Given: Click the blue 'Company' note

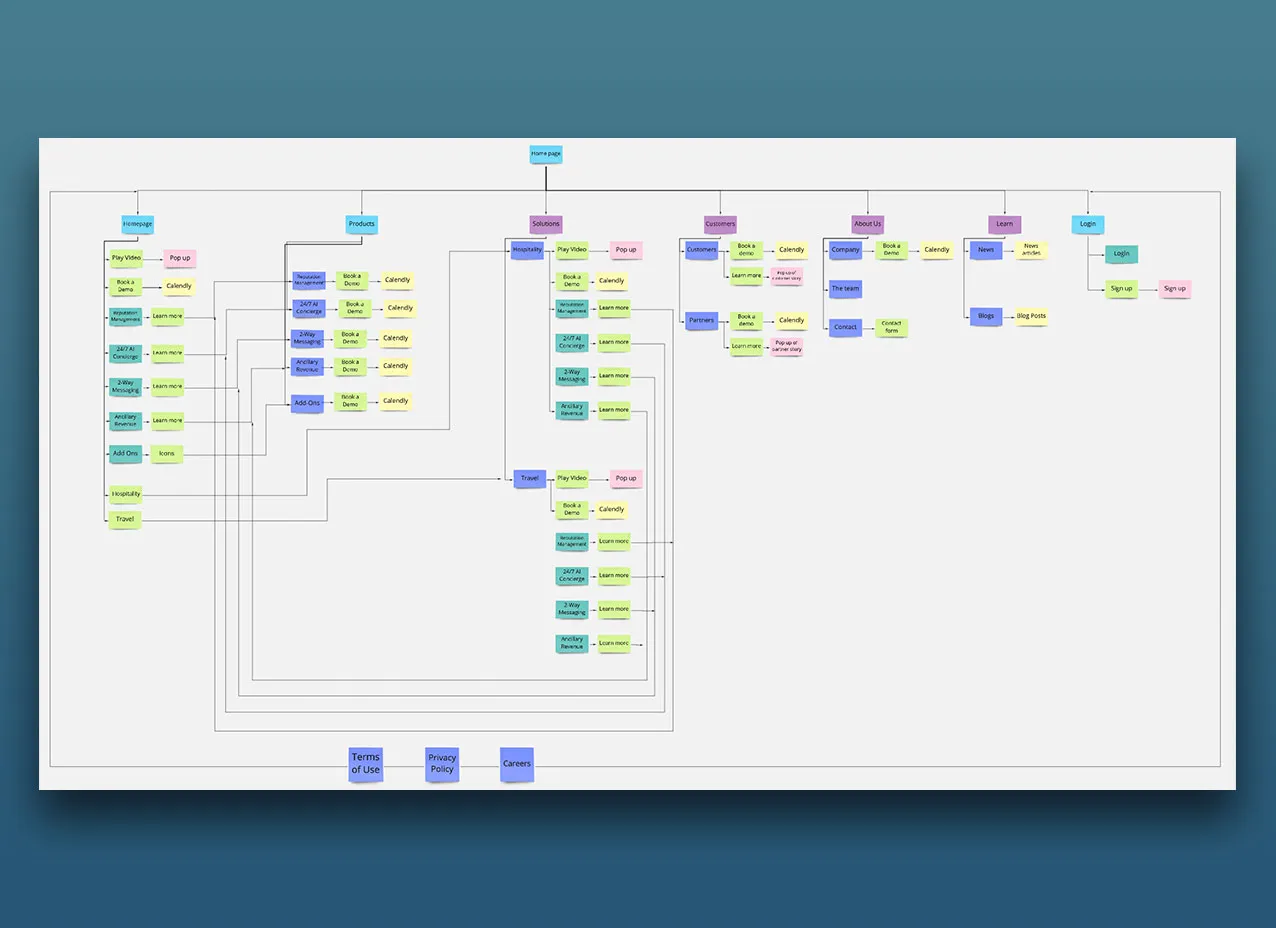Looking at the screenshot, I should 846,250.
